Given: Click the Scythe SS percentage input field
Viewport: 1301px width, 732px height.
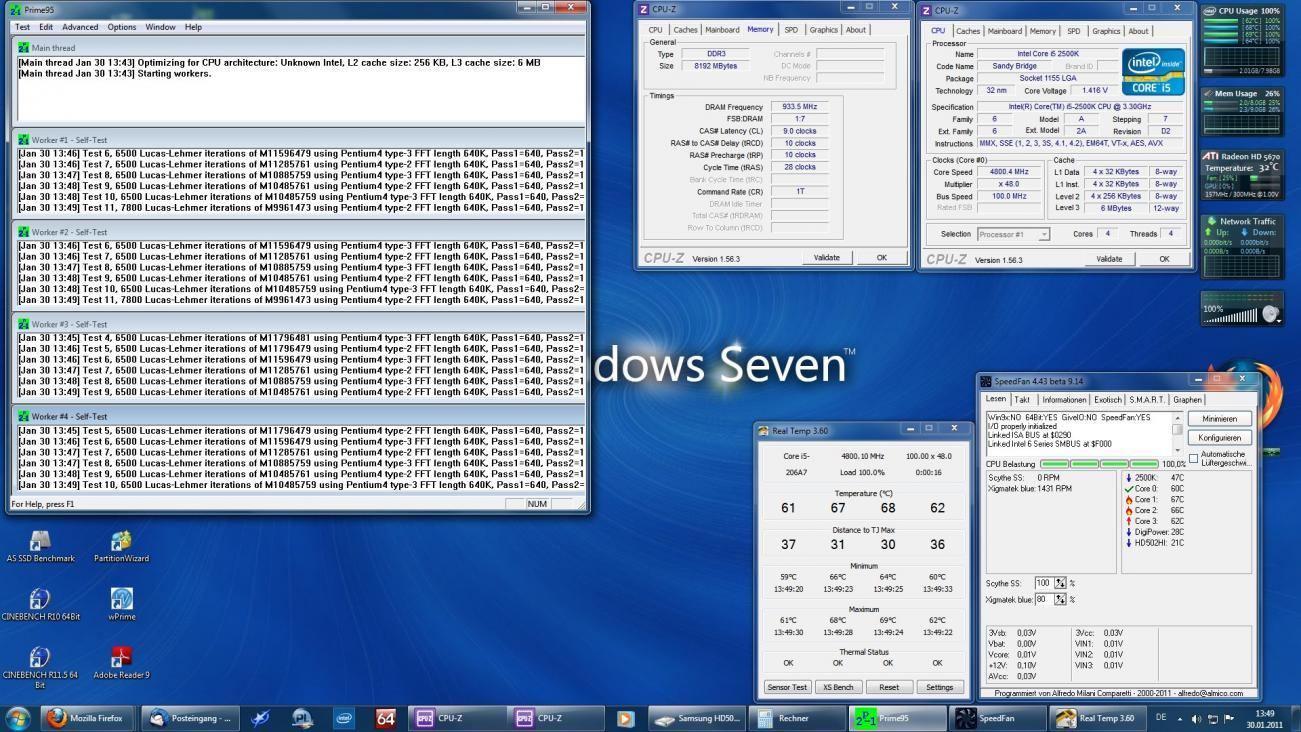Looking at the screenshot, I should point(1044,583).
